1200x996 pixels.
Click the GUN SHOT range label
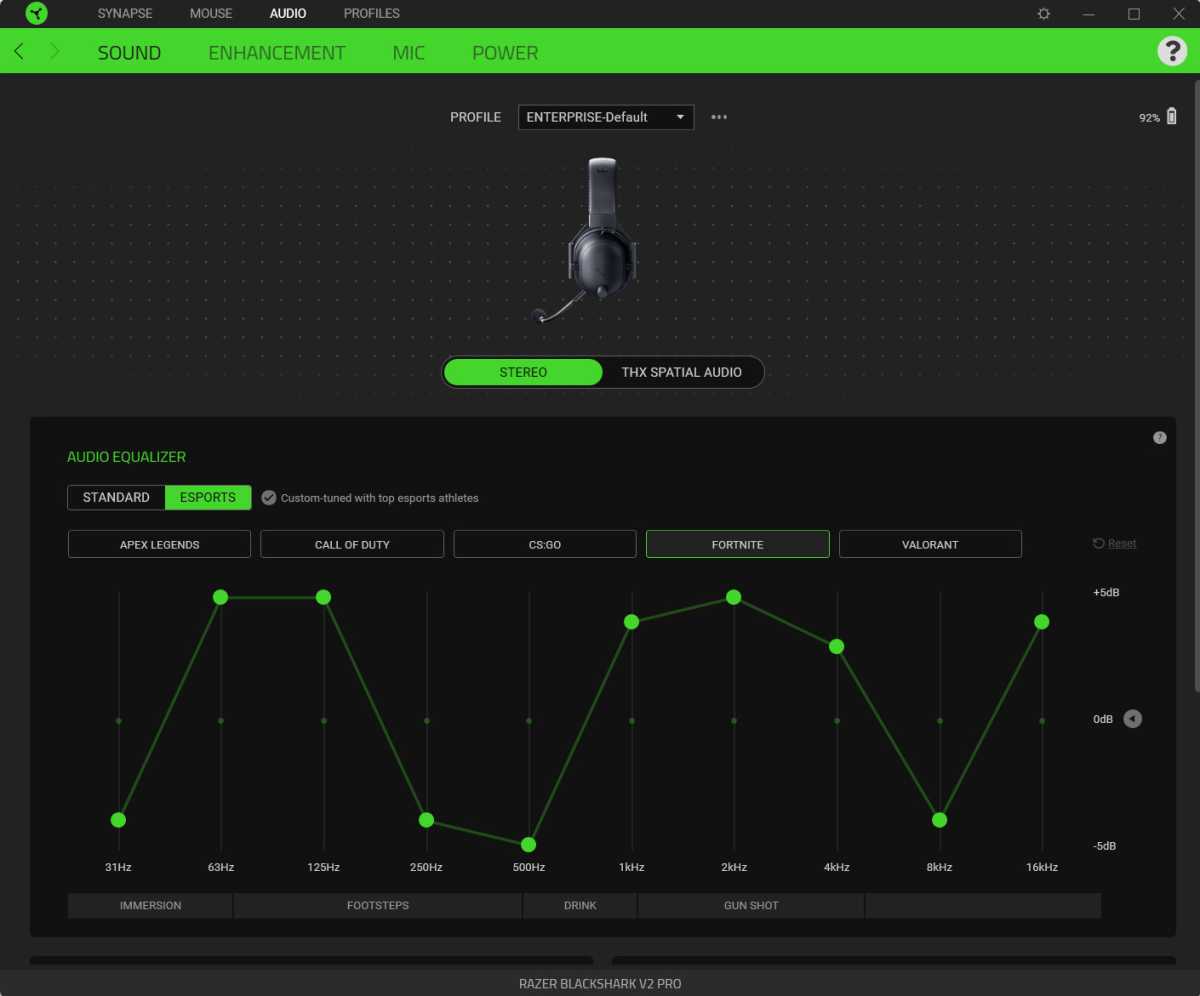coord(751,905)
